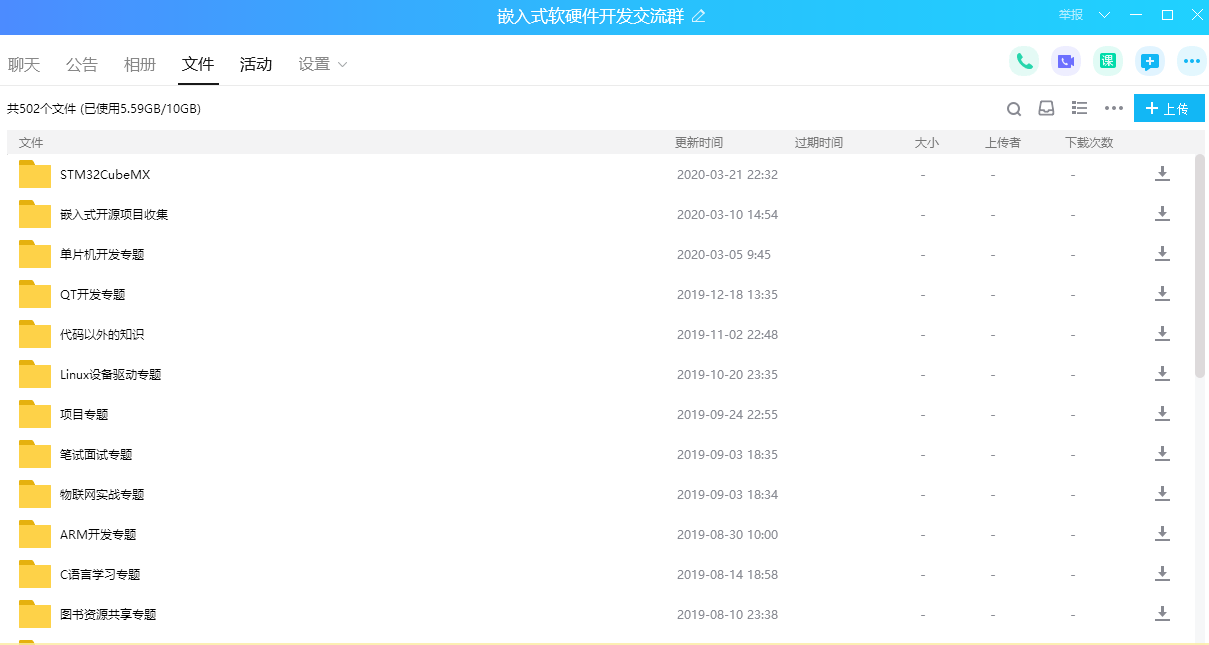Switch to the 相册 tab

click(x=140, y=63)
